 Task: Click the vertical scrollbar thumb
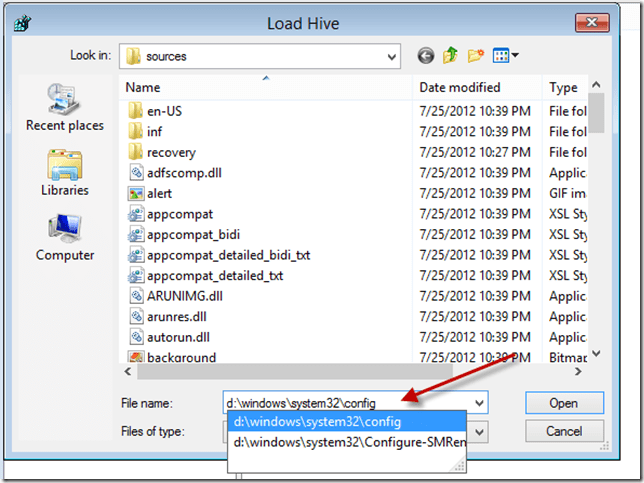click(x=596, y=113)
